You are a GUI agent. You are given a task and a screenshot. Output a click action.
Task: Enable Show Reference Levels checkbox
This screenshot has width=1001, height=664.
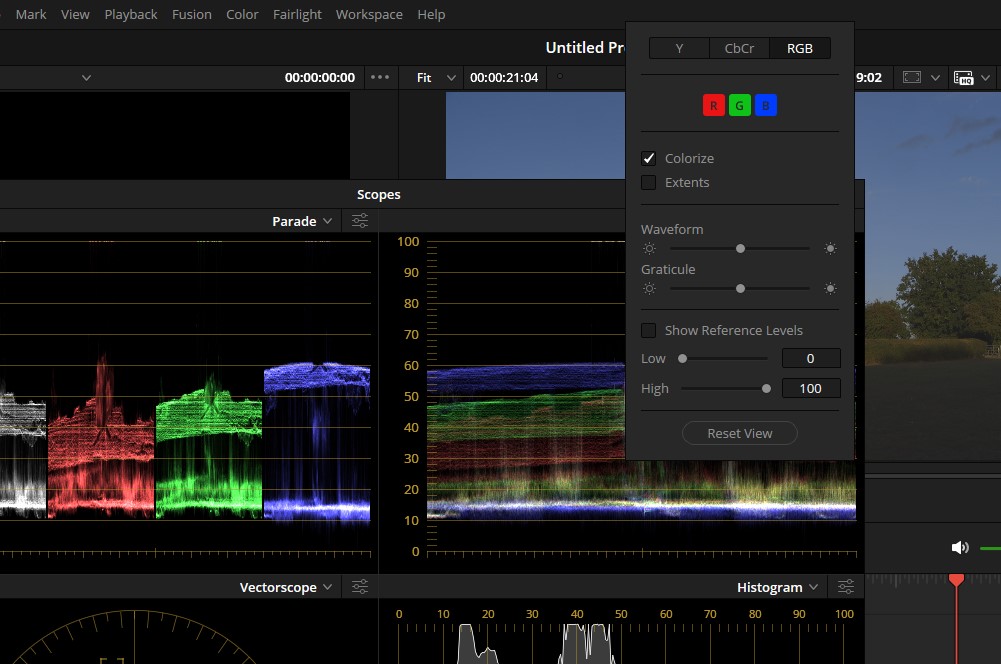[649, 330]
